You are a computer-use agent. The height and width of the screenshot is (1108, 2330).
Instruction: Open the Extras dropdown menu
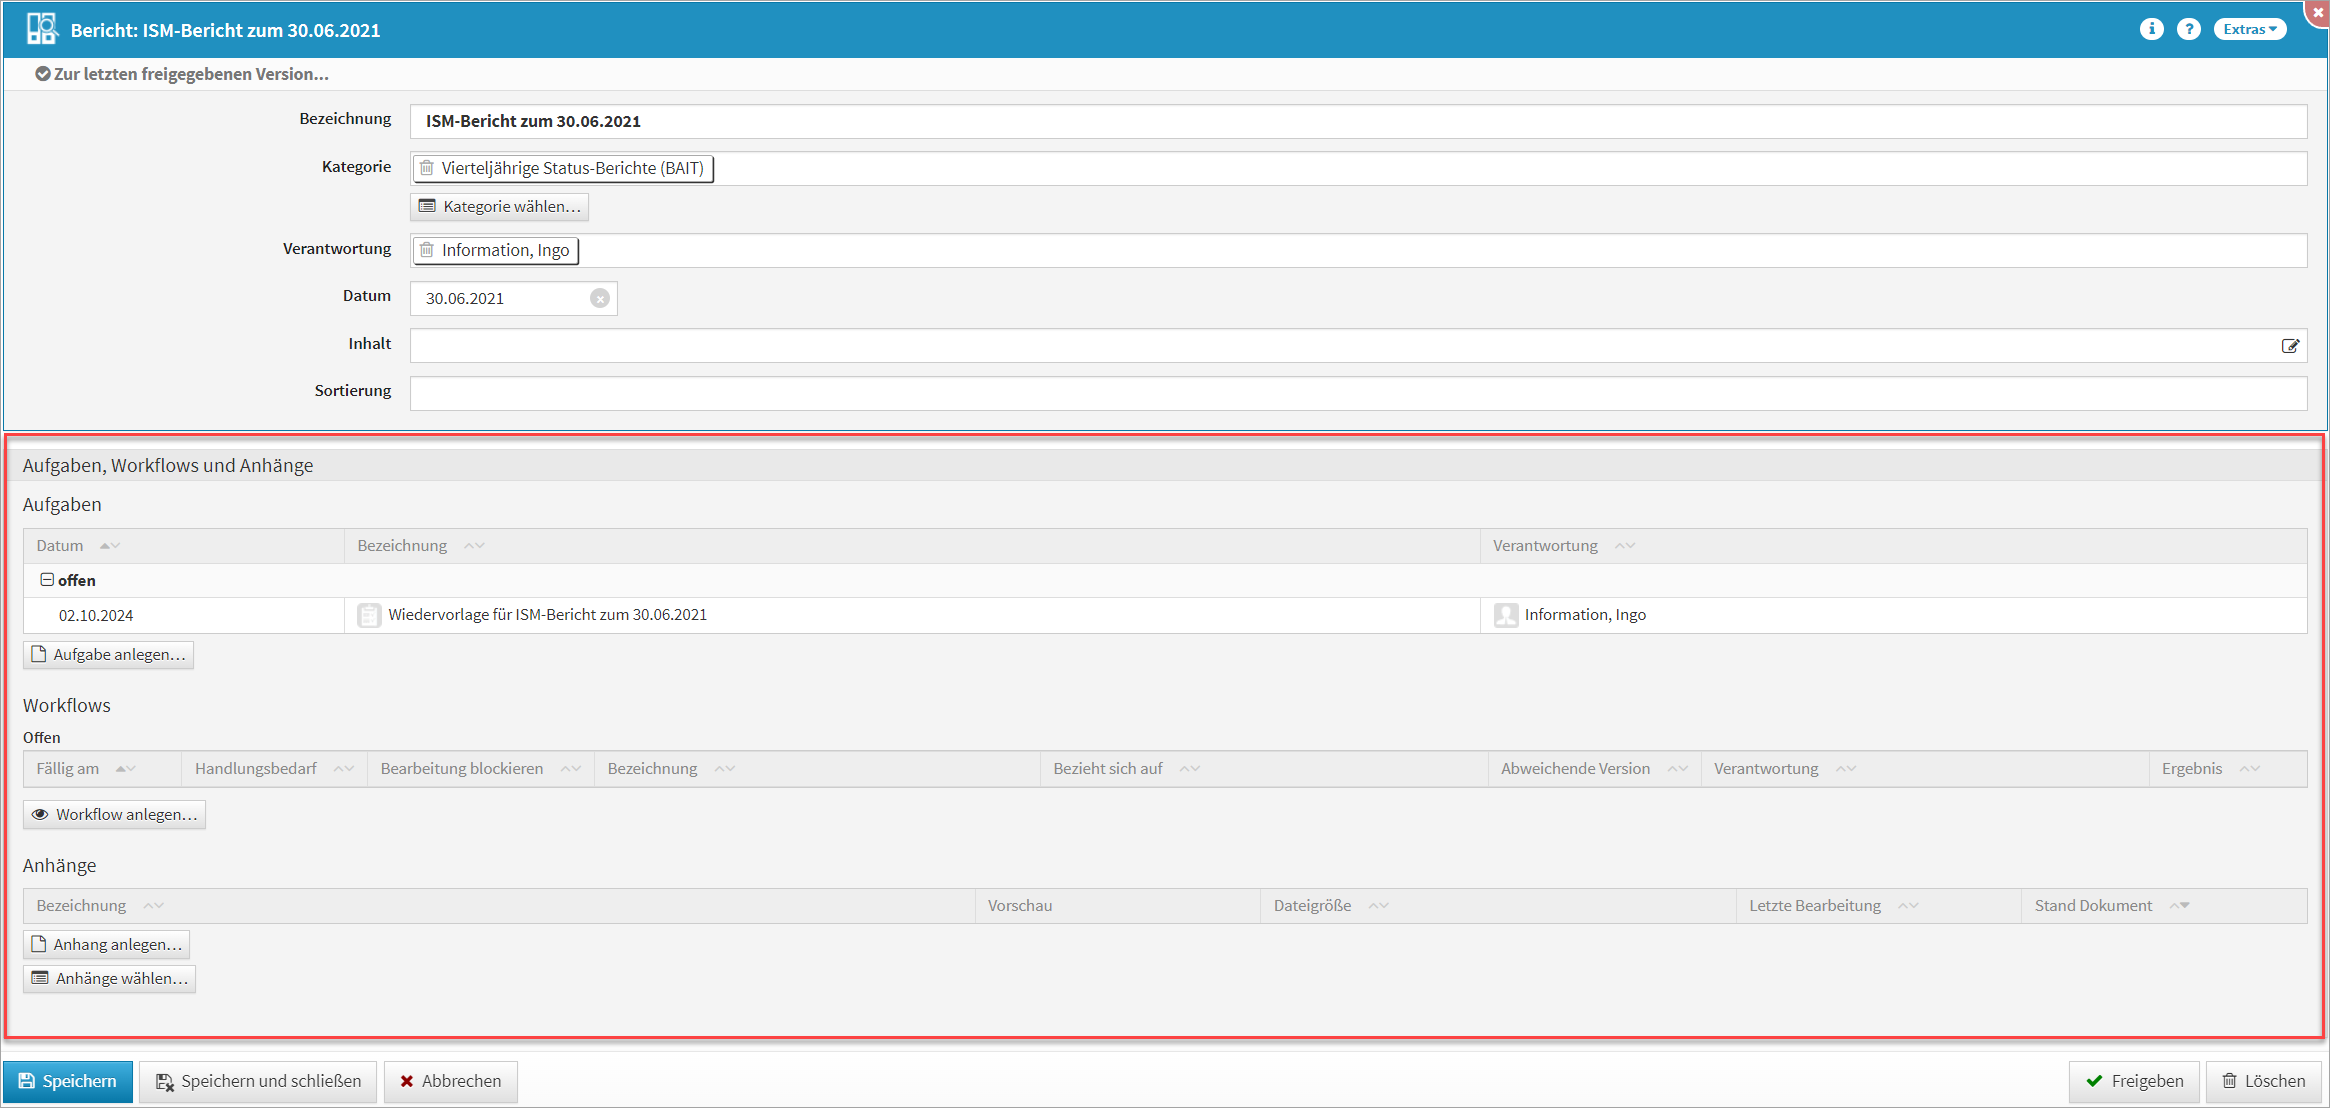click(2249, 29)
